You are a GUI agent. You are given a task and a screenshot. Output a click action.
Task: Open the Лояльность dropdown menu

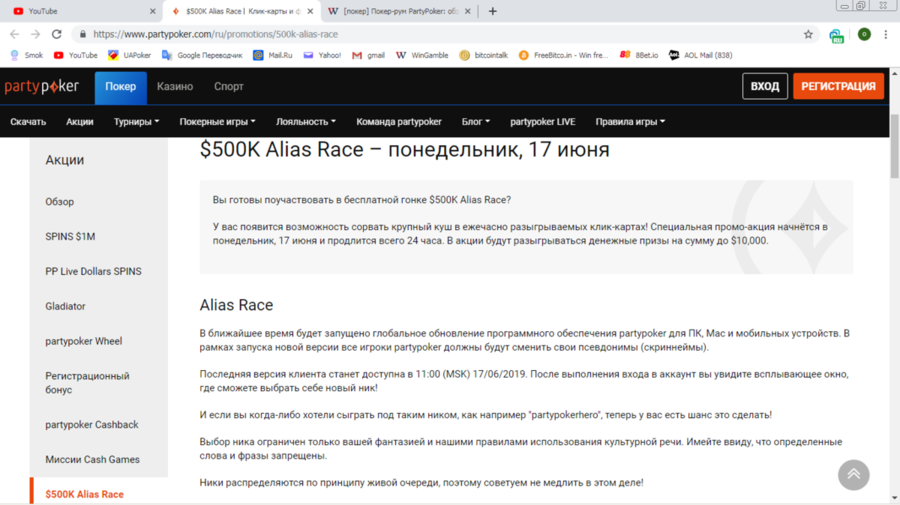[305, 122]
